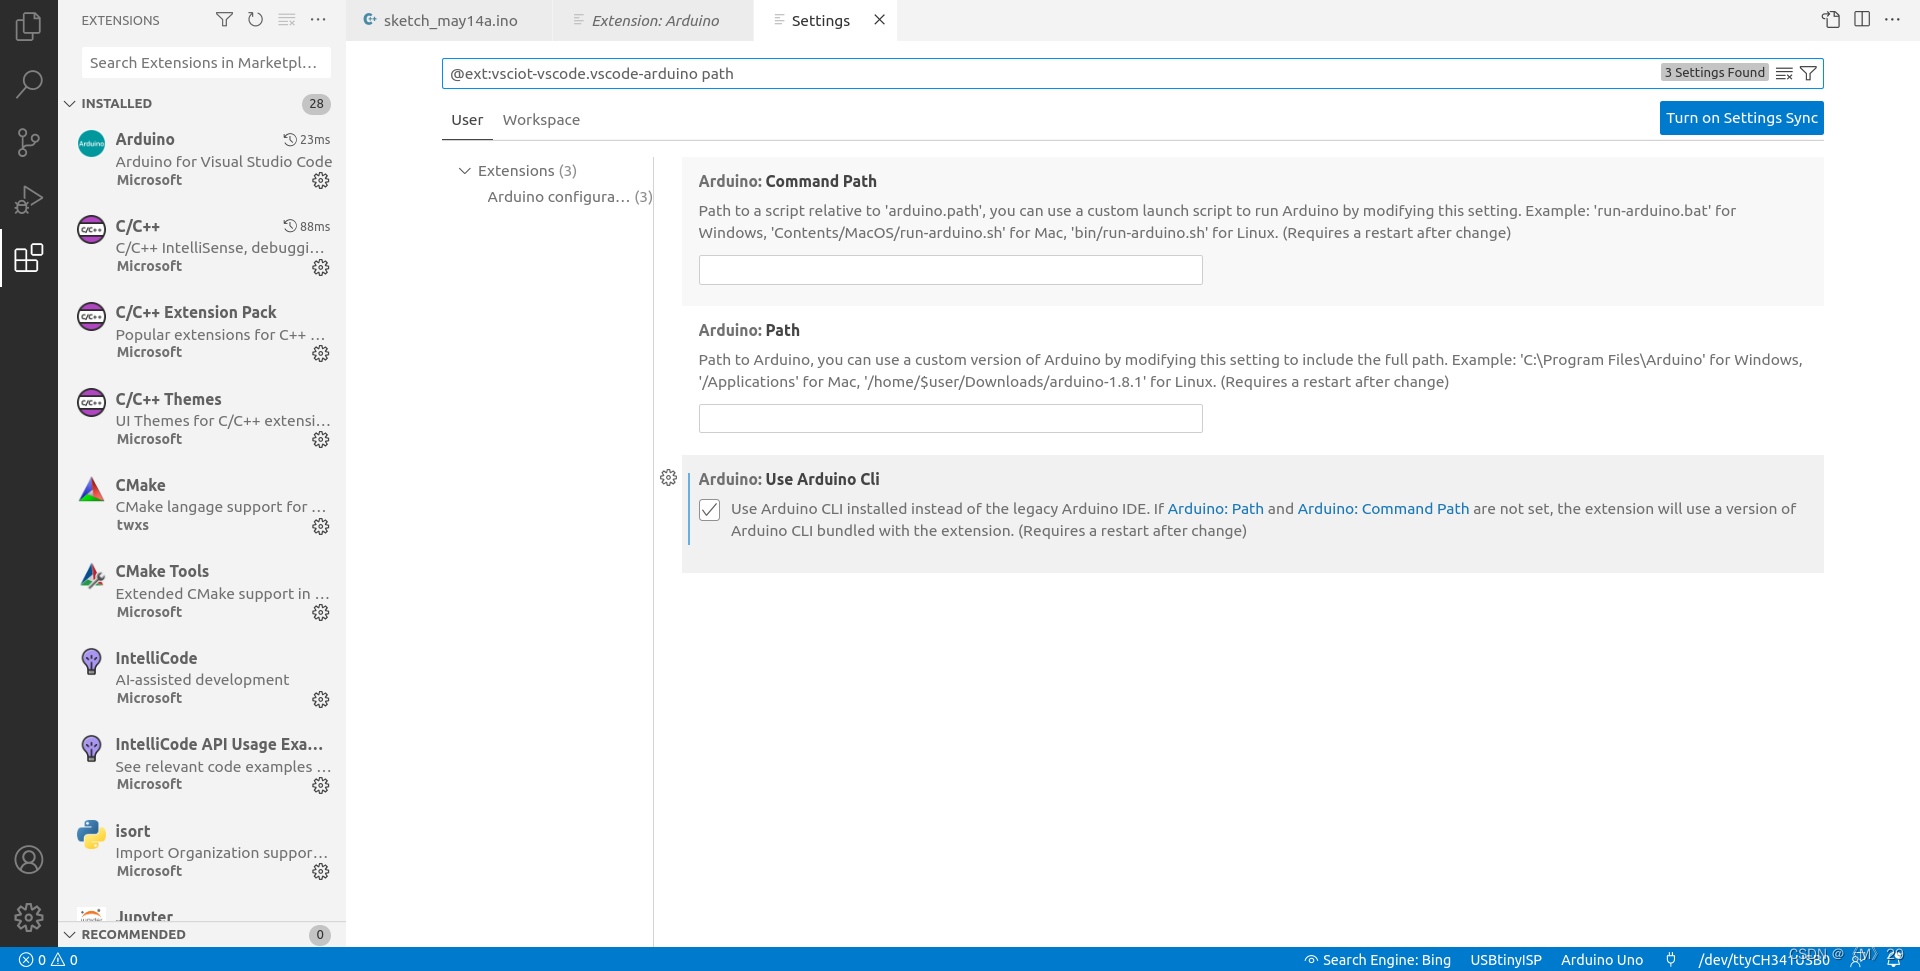1920x971 pixels.
Task: Click the USB power icon in the status bar
Action: (1670, 959)
